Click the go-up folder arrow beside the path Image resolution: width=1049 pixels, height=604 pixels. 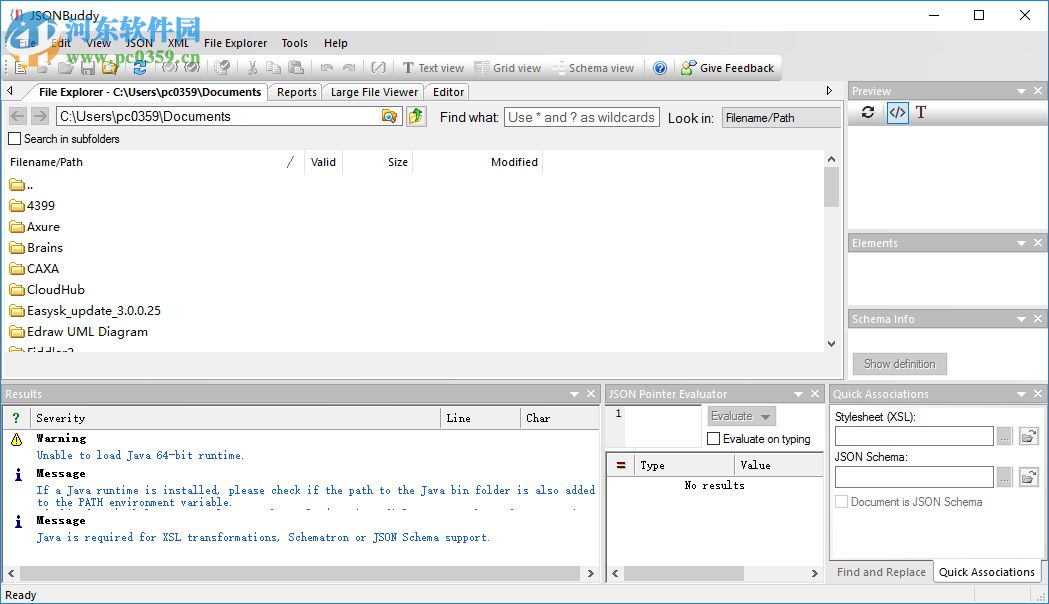(416, 117)
